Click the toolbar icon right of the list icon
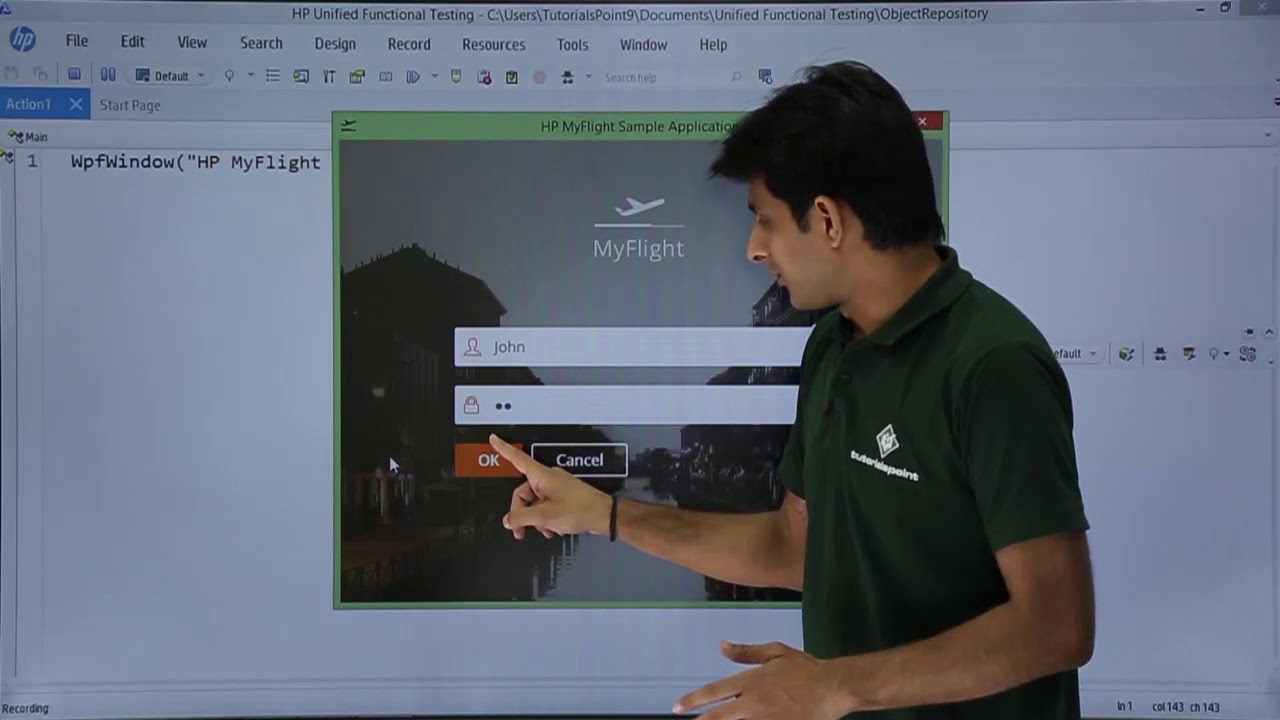 [x=301, y=76]
